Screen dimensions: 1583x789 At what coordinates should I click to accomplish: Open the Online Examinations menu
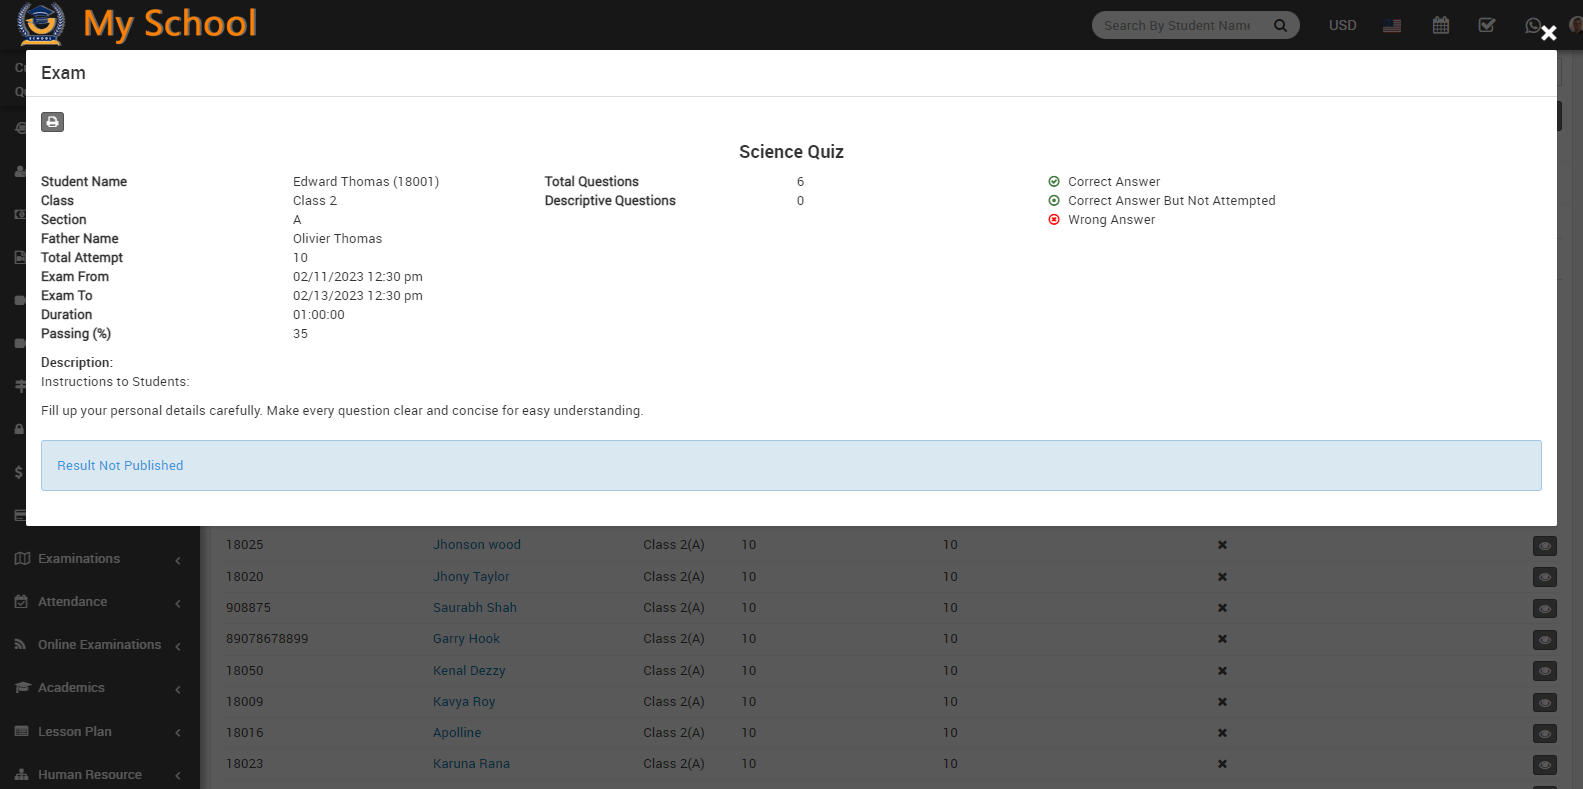(99, 645)
